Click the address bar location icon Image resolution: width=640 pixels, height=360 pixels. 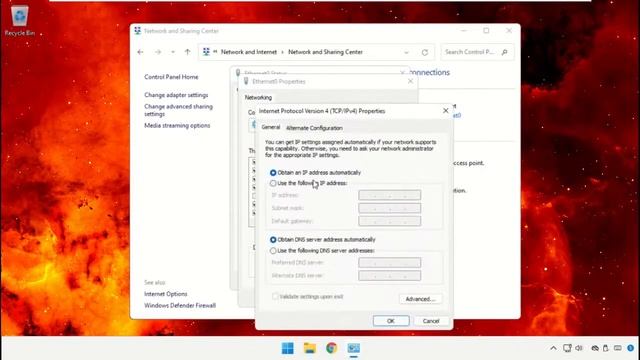(x=206, y=52)
